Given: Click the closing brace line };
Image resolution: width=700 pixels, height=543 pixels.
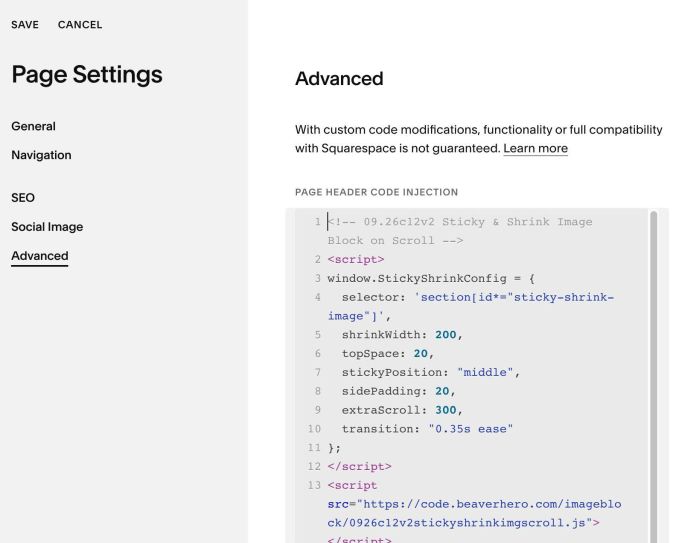Looking at the screenshot, I should pos(334,448).
